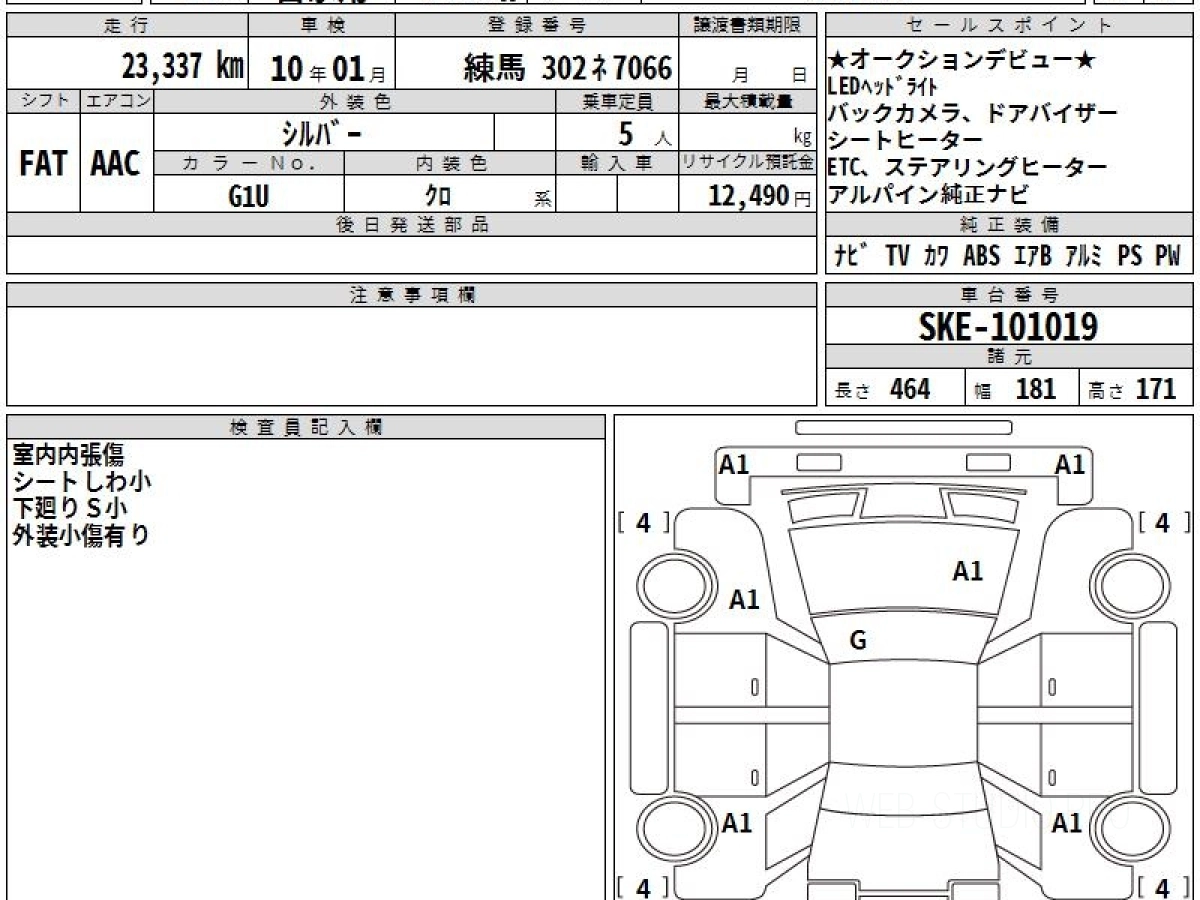Viewport: 1200px width, 900px height.
Task: Click the mileage value 23,337 km
Action: 182,68
